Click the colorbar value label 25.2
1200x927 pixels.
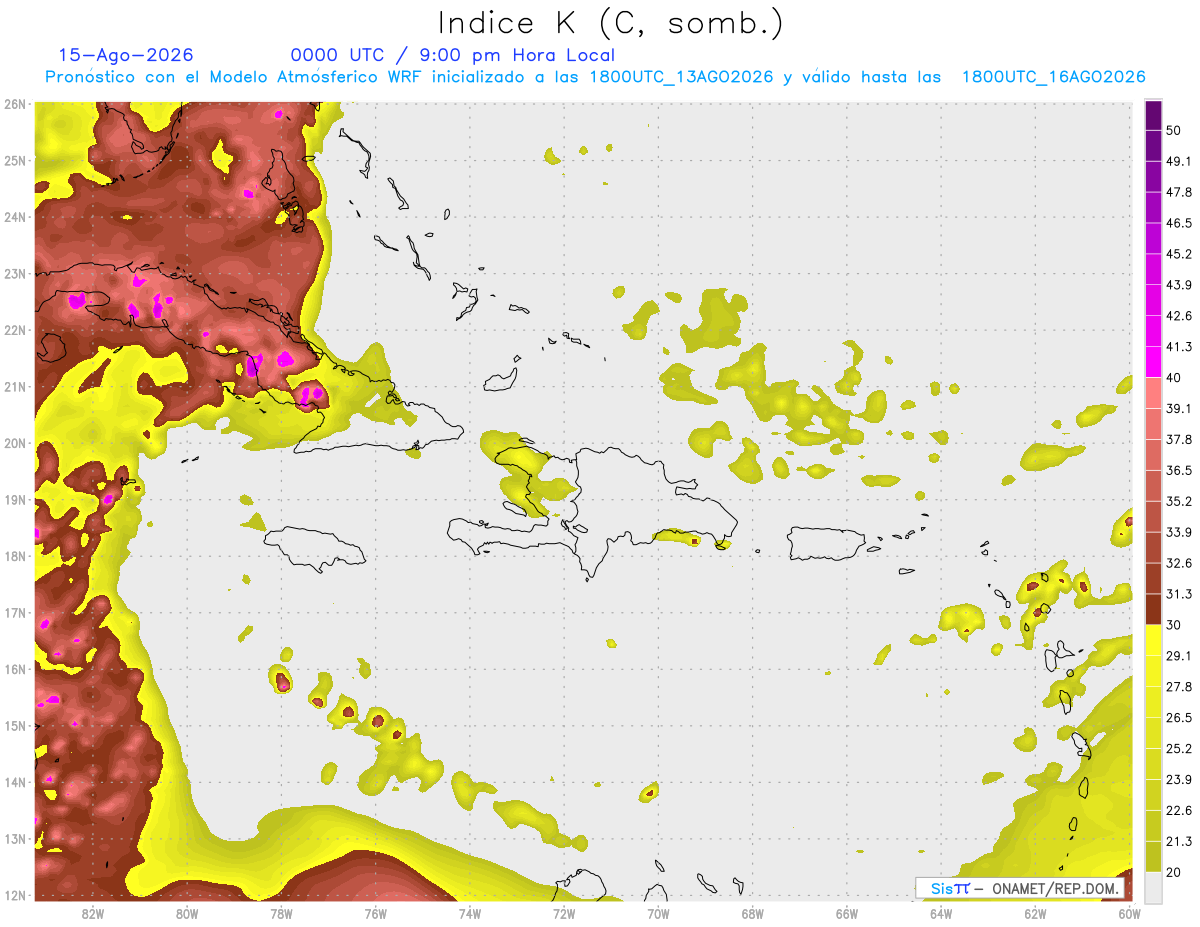pyautogui.click(x=1178, y=748)
